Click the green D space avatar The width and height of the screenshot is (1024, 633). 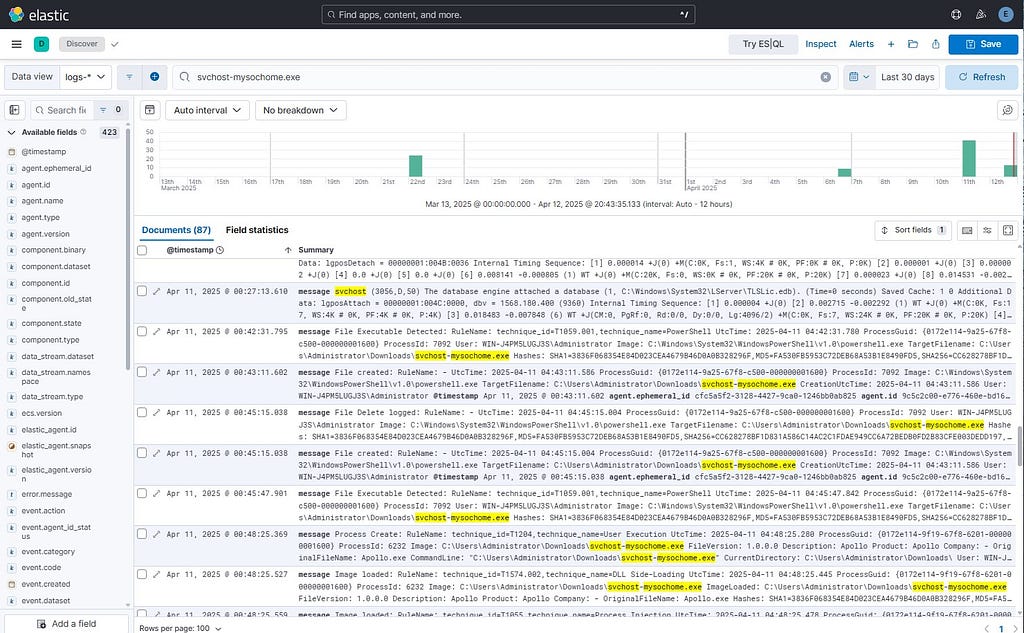coord(41,44)
